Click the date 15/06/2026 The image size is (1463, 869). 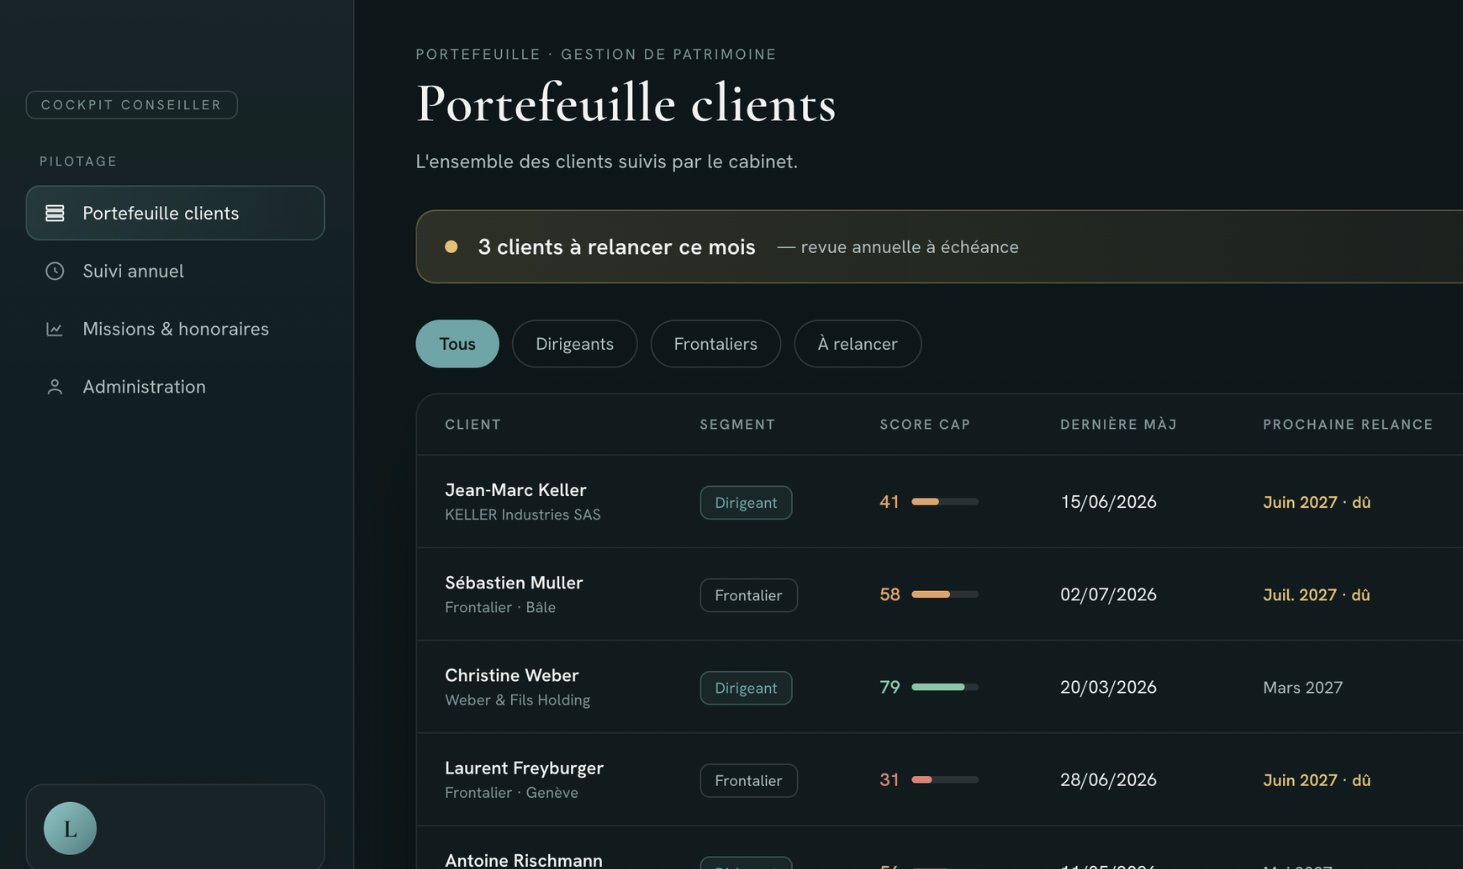[x=1108, y=502]
